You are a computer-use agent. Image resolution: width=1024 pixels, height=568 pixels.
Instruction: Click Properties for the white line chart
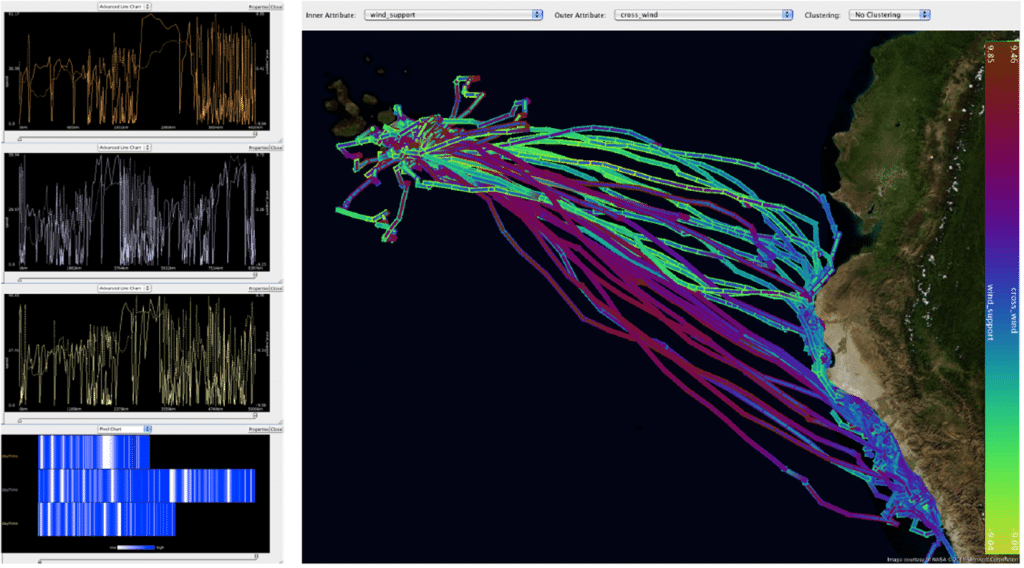[x=259, y=148]
